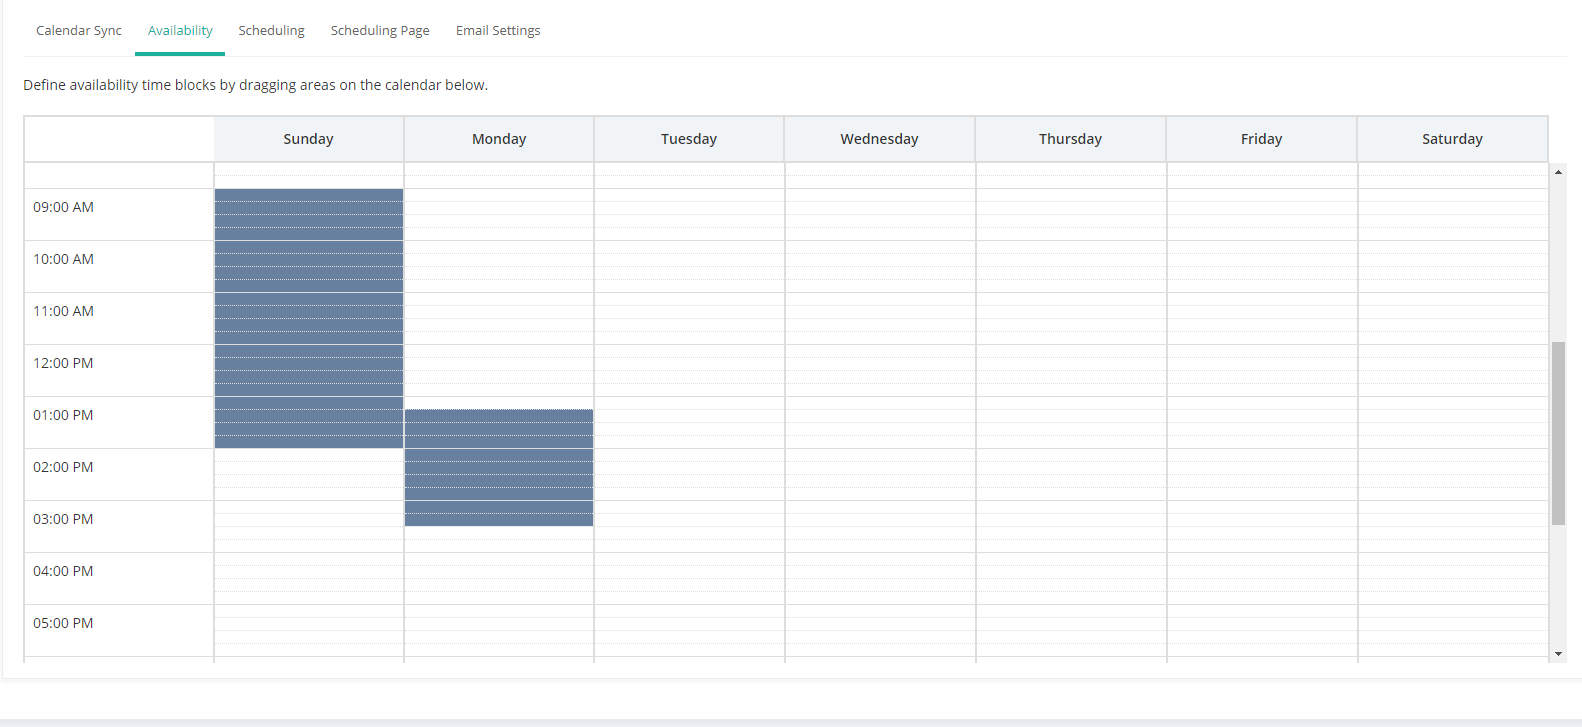Click the 10:00 AM time label

(63, 259)
